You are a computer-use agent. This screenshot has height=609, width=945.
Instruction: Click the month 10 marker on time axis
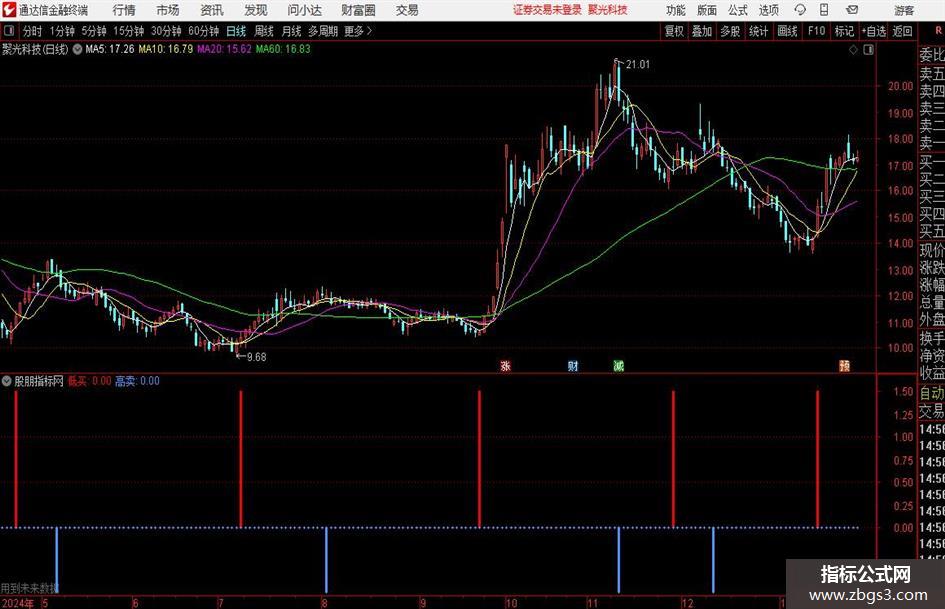511,603
